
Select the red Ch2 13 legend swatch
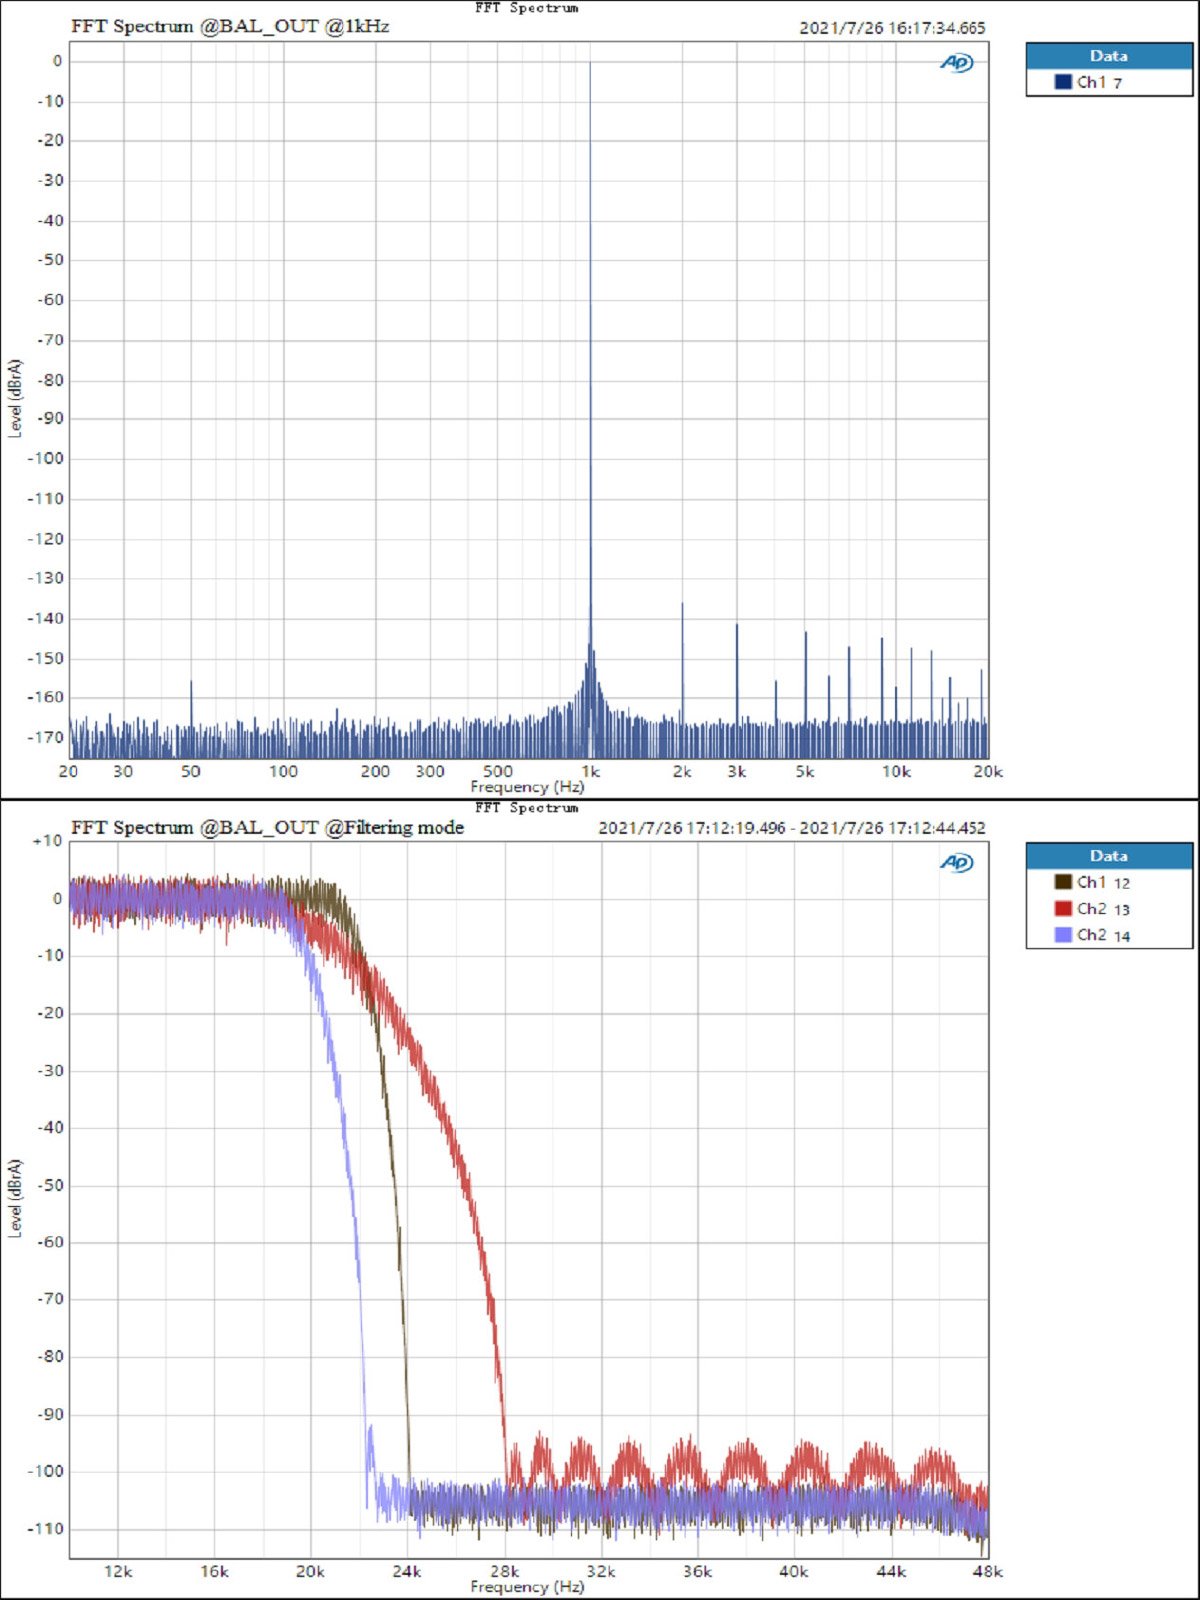(x=1063, y=908)
